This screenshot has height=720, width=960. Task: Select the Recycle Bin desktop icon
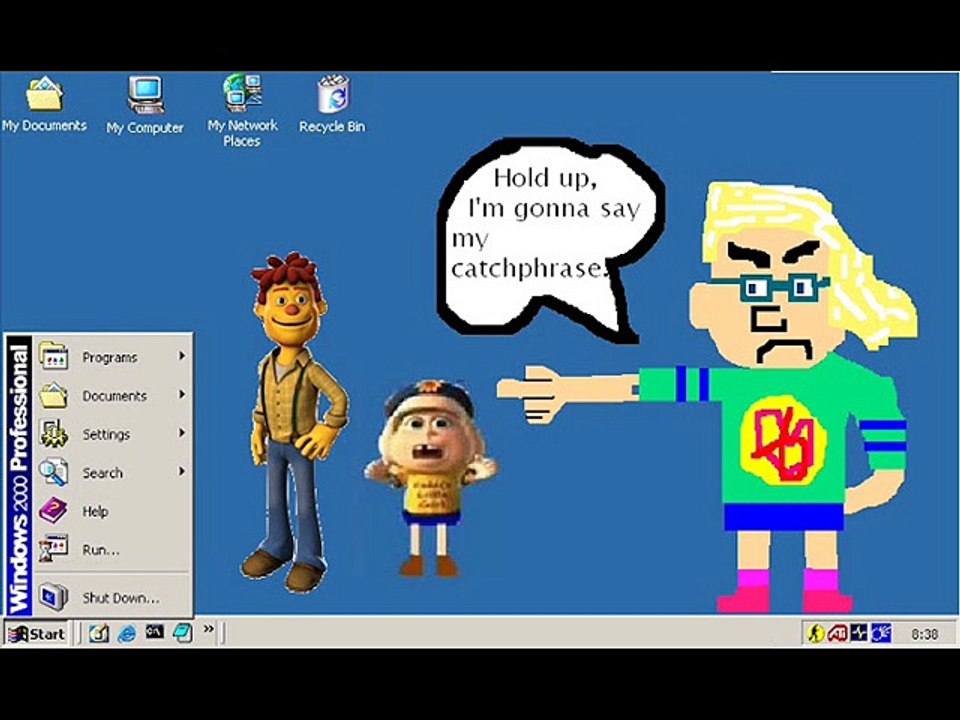[332, 105]
